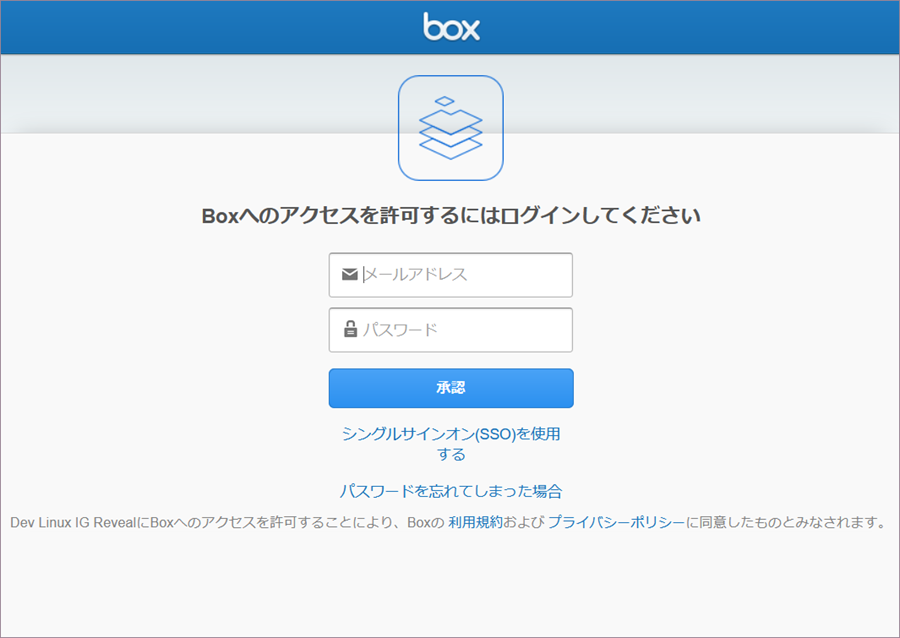
Task: Open the プライバシーポリシー link
Action: coord(616,522)
